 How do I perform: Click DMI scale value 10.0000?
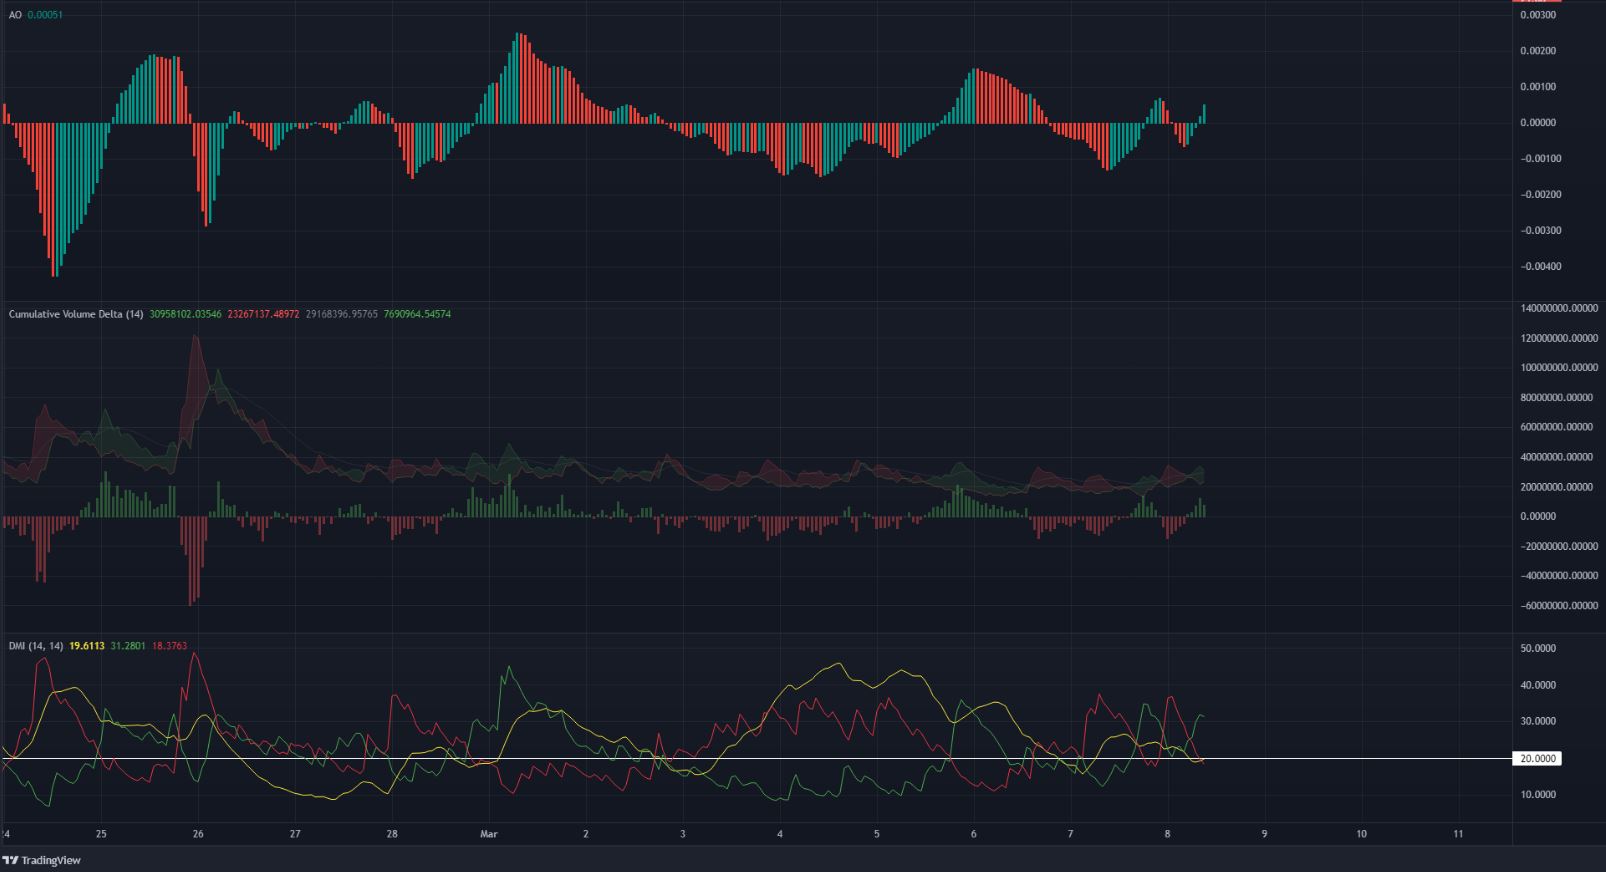click(x=1538, y=795)
